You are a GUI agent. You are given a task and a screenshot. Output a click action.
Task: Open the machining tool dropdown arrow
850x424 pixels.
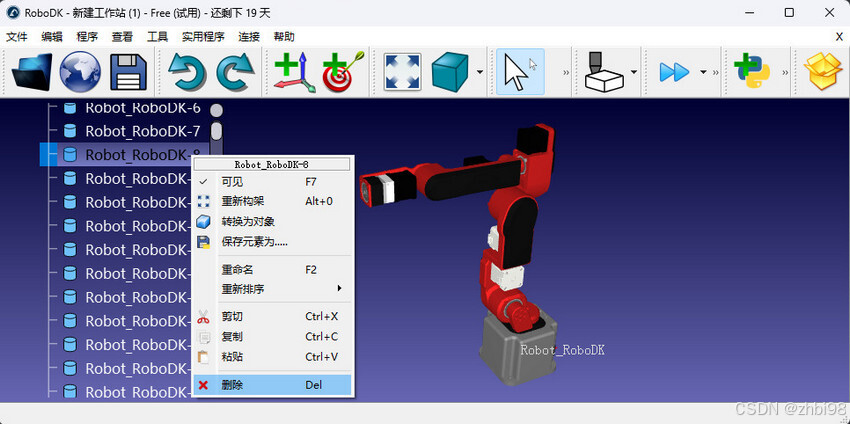(635, 72)
